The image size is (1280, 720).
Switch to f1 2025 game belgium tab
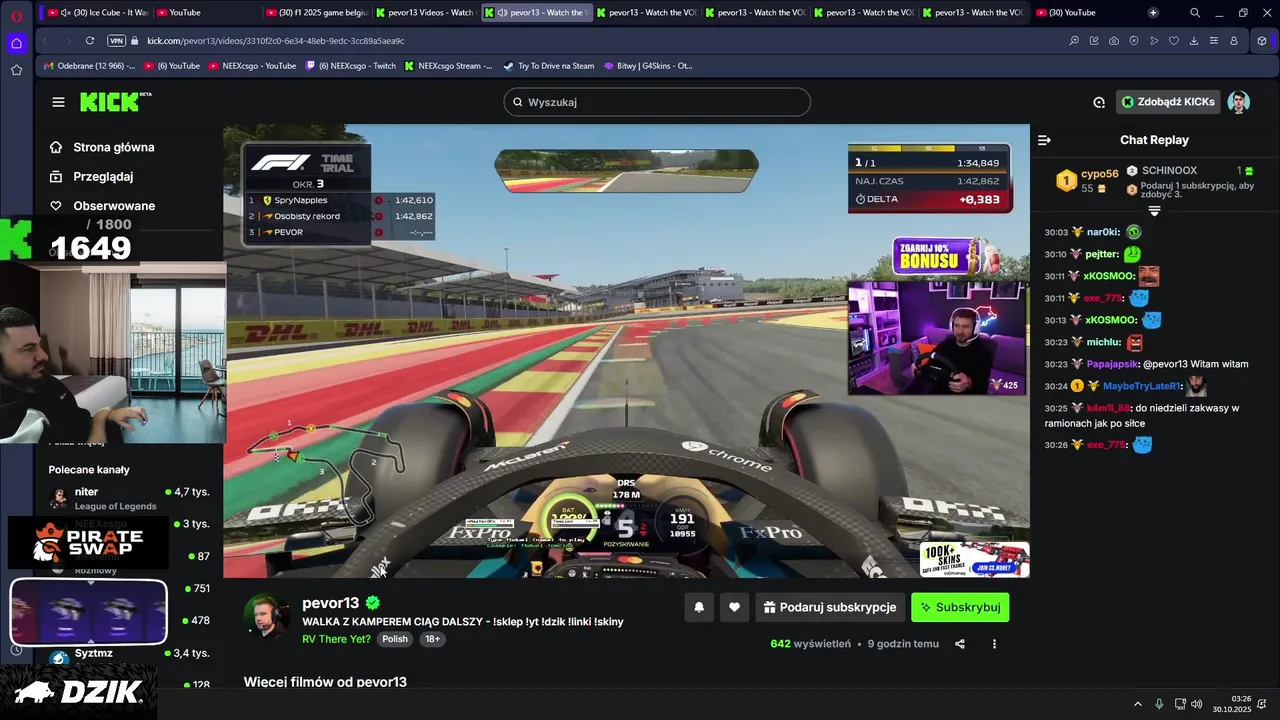pyautogui.click(x=315, y=12)
